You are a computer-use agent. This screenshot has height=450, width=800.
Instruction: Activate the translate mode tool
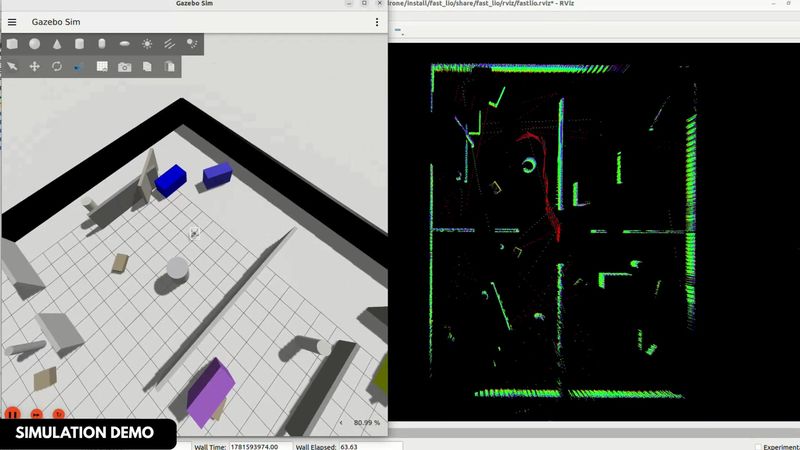pos(35,66)
